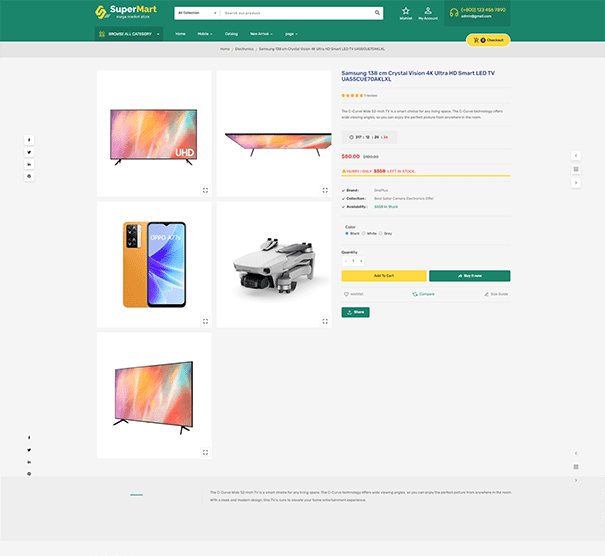The image size is (605, 556).
Task: Expand the front-view UHD TV image fullscreen
Action: tap(205, 190)
